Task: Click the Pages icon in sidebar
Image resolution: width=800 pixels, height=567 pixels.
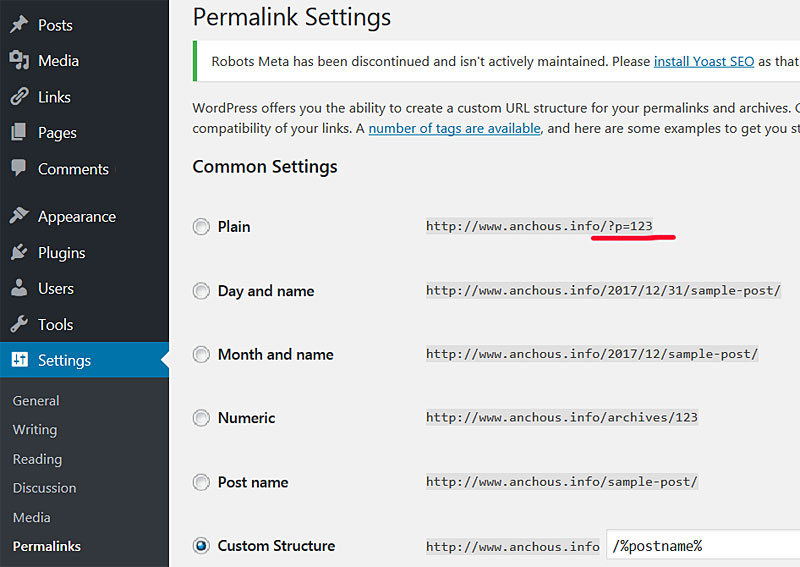Action: pyautogui.click(x=19, y=133)
